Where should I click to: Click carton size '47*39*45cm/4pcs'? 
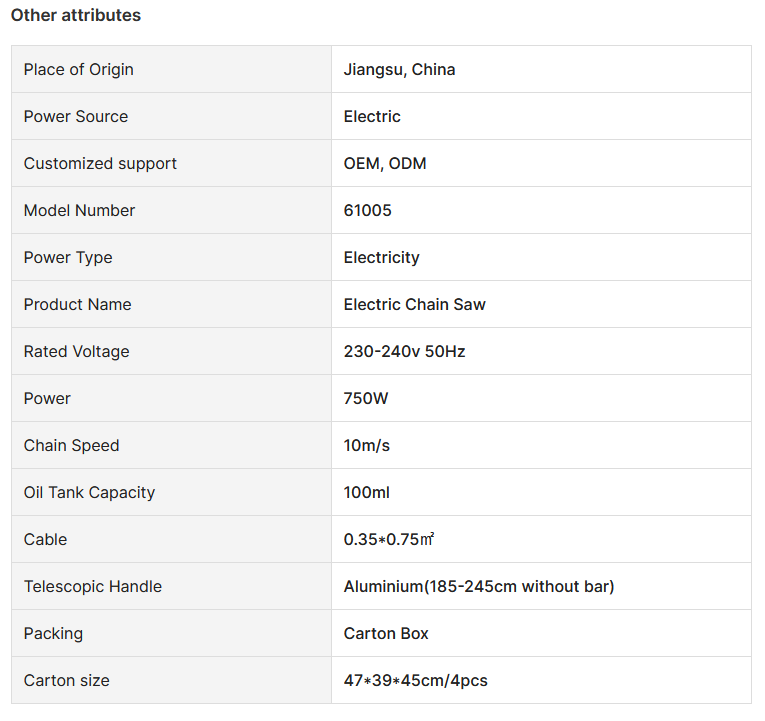coord(415,680)
